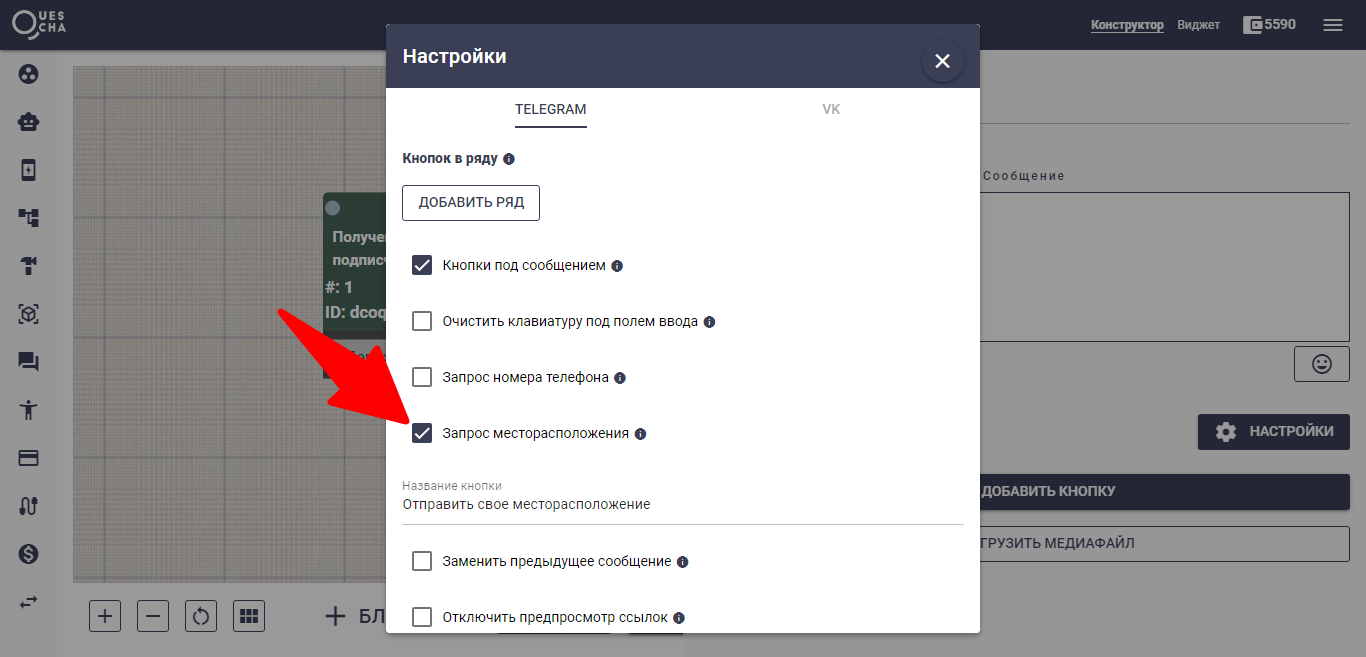The width and height of the screenshot is (1366, 657).
Task: Select the flowchart nodes icon in sidebar
Action: (29, 217)
